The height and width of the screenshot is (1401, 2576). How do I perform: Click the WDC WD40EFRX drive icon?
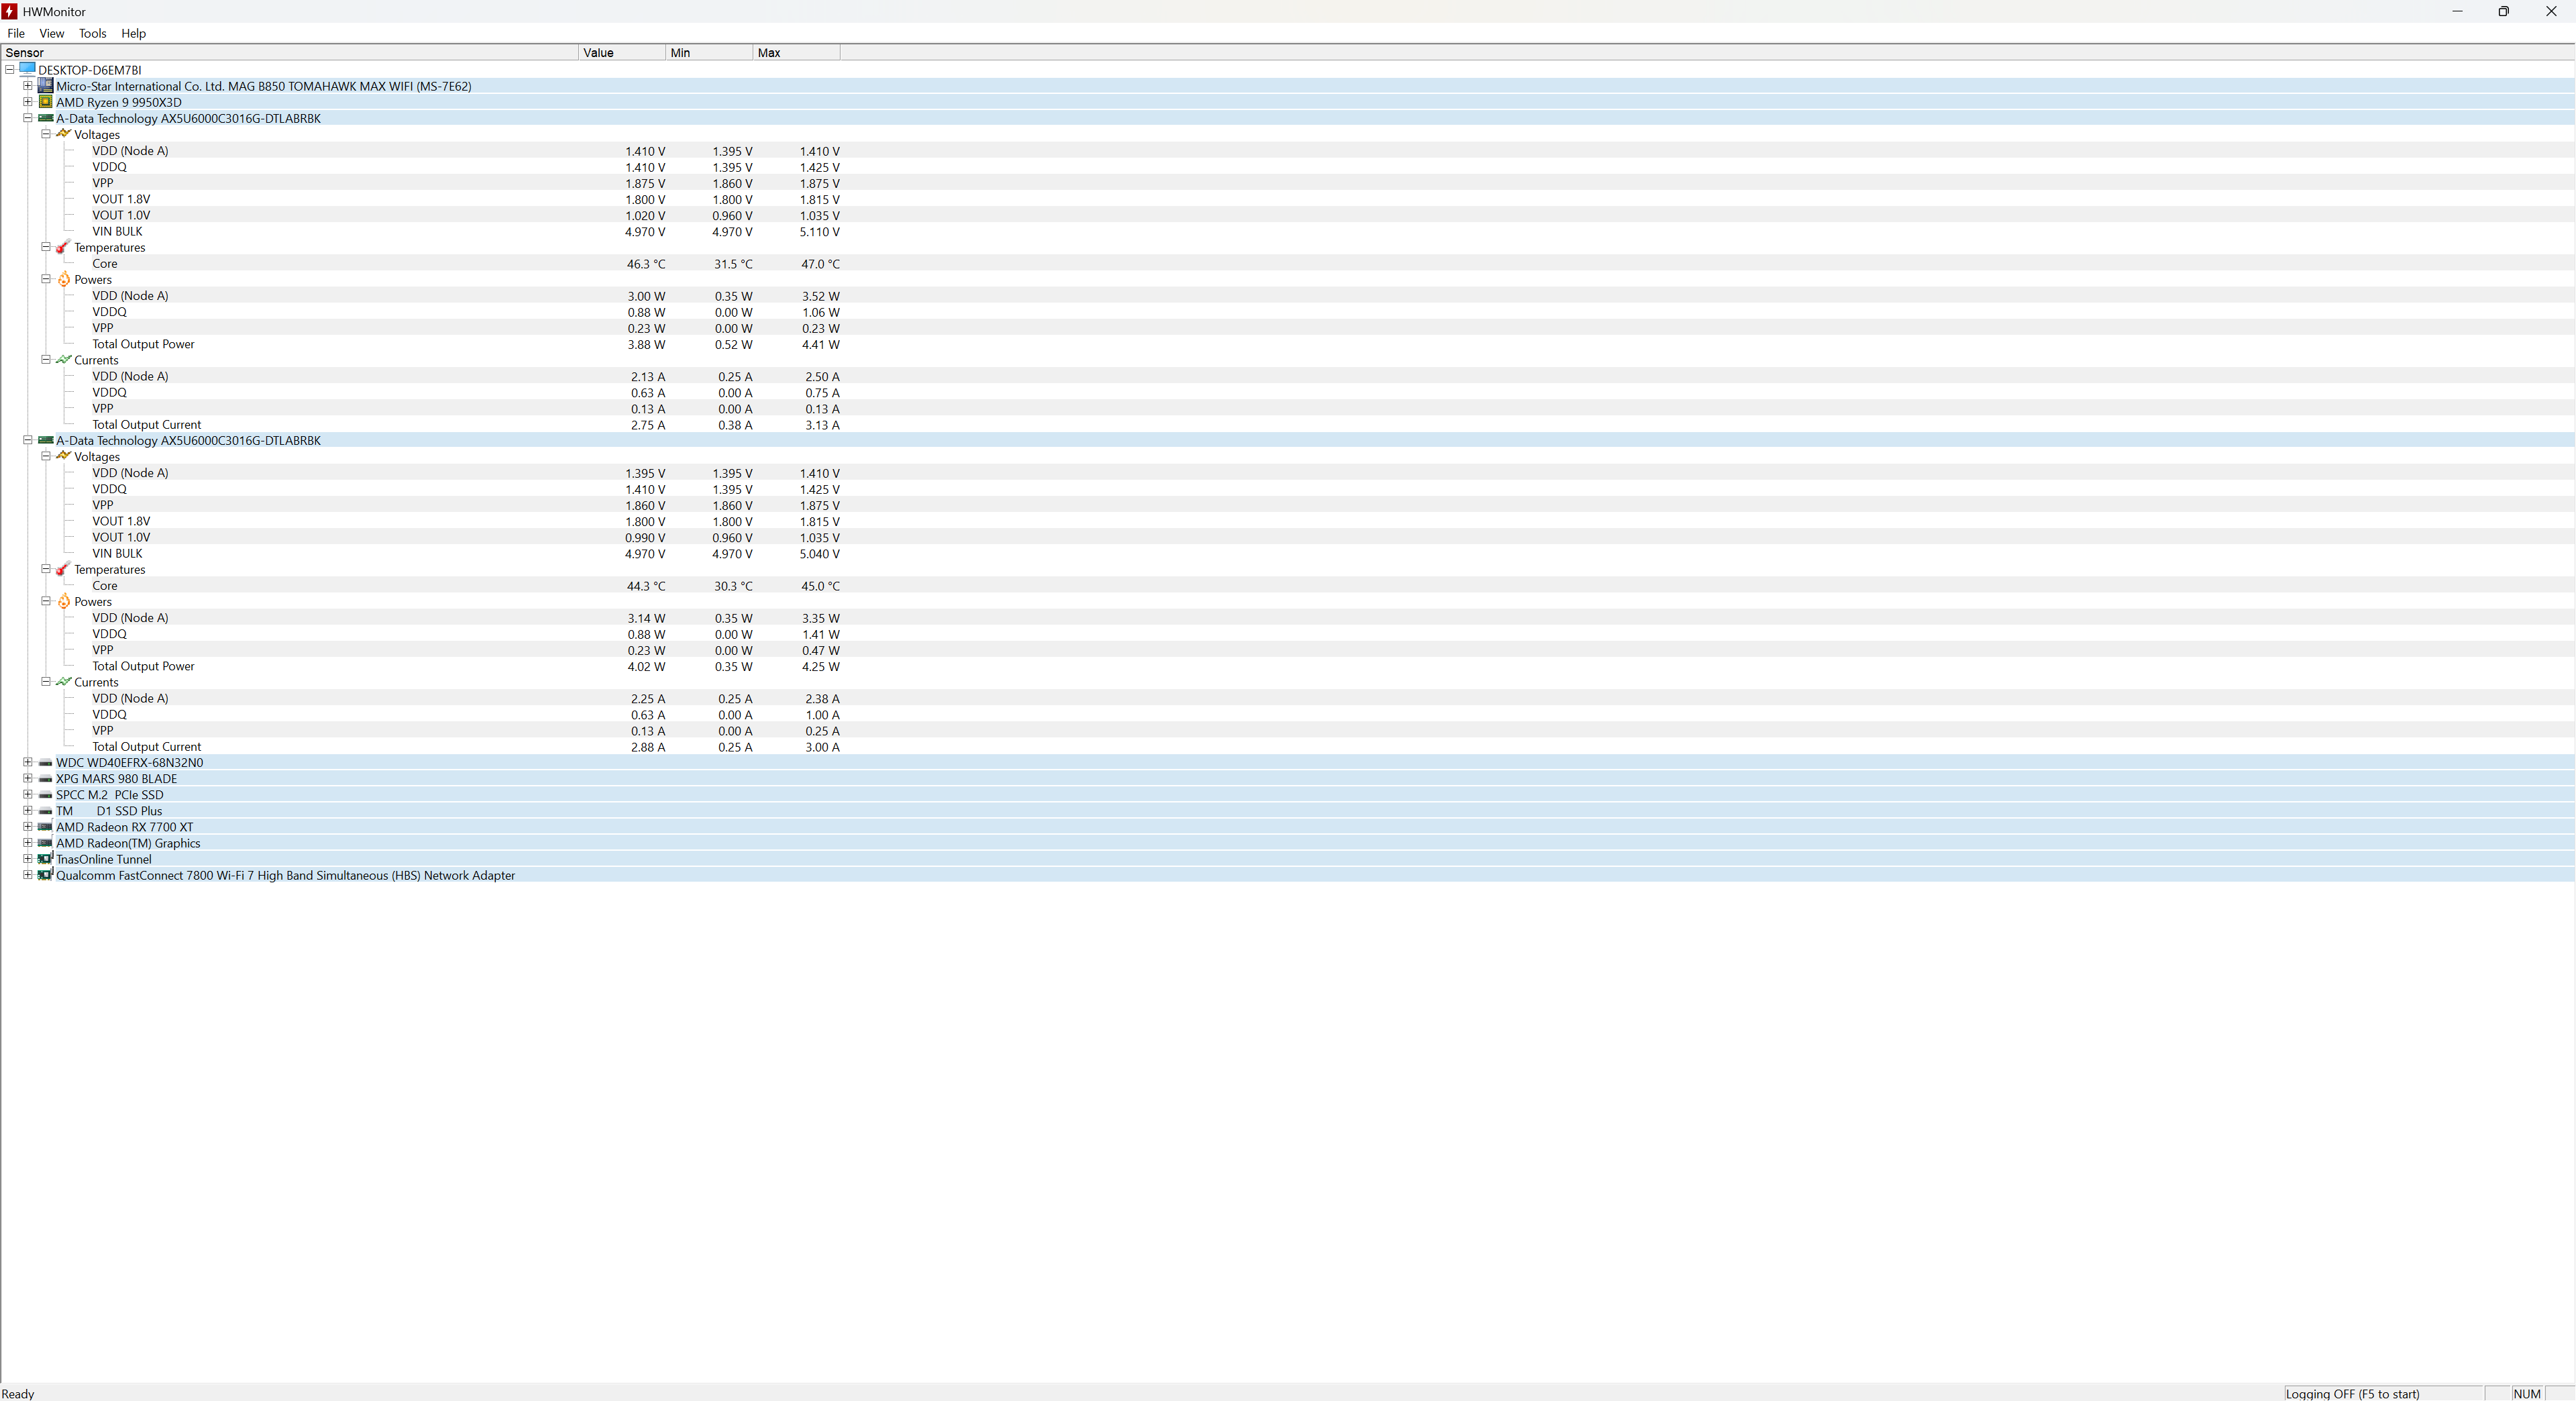point(45,763)
